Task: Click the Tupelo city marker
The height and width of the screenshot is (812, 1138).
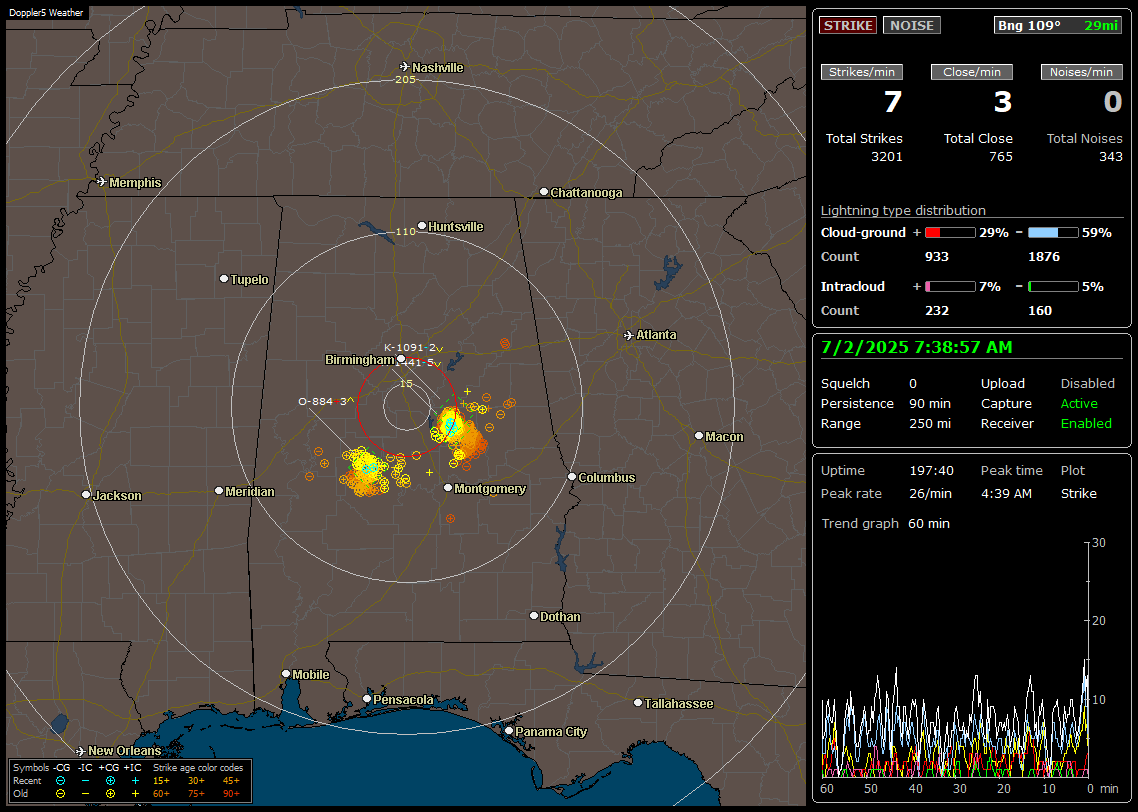Action: point(224,279)
